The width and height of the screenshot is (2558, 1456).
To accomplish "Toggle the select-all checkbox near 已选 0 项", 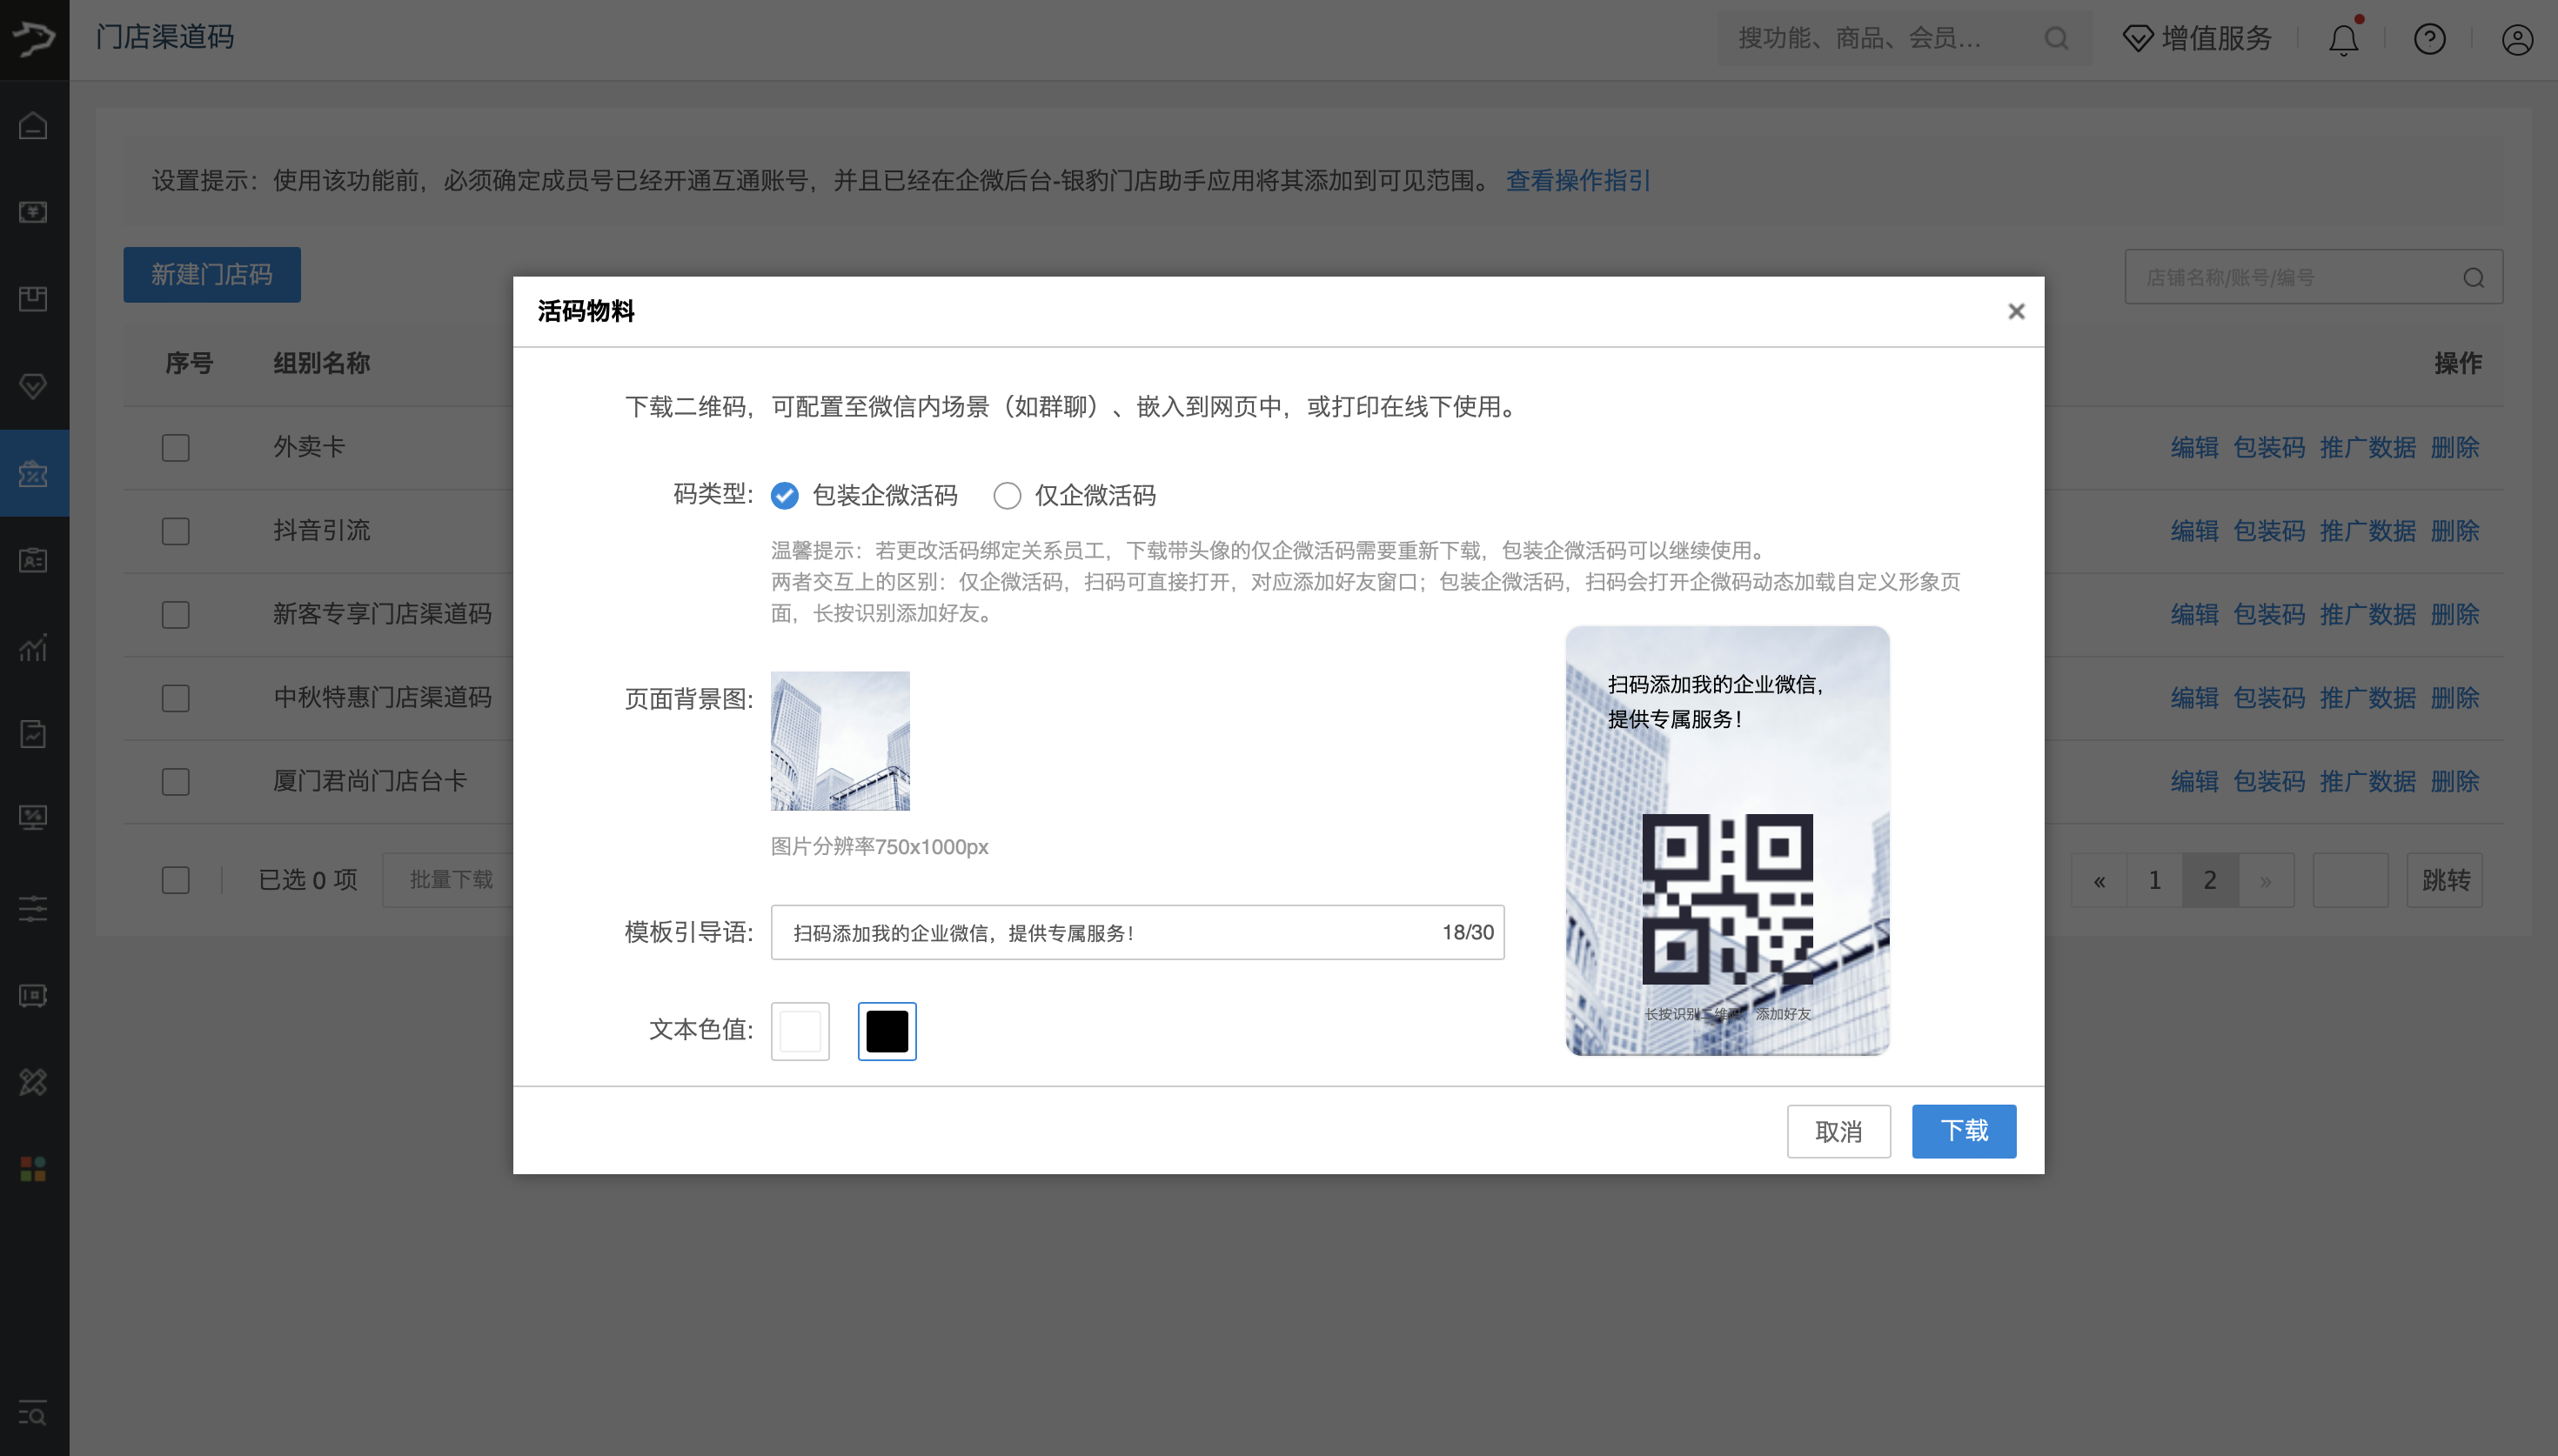I will point(176,880).
